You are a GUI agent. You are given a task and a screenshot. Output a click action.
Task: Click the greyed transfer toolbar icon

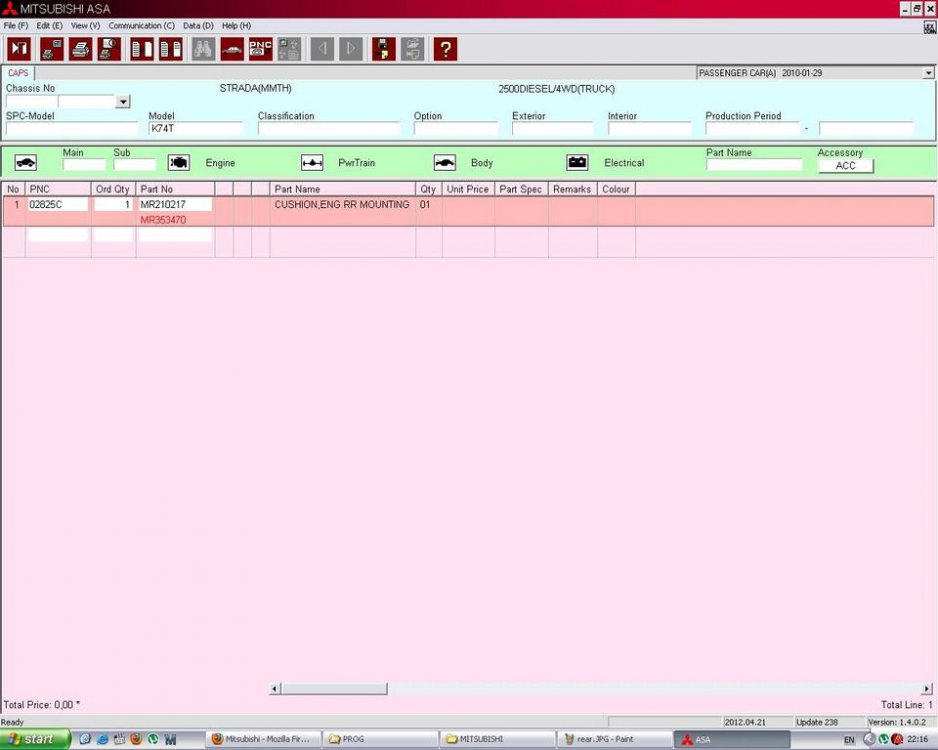click(x=290, y=48)
